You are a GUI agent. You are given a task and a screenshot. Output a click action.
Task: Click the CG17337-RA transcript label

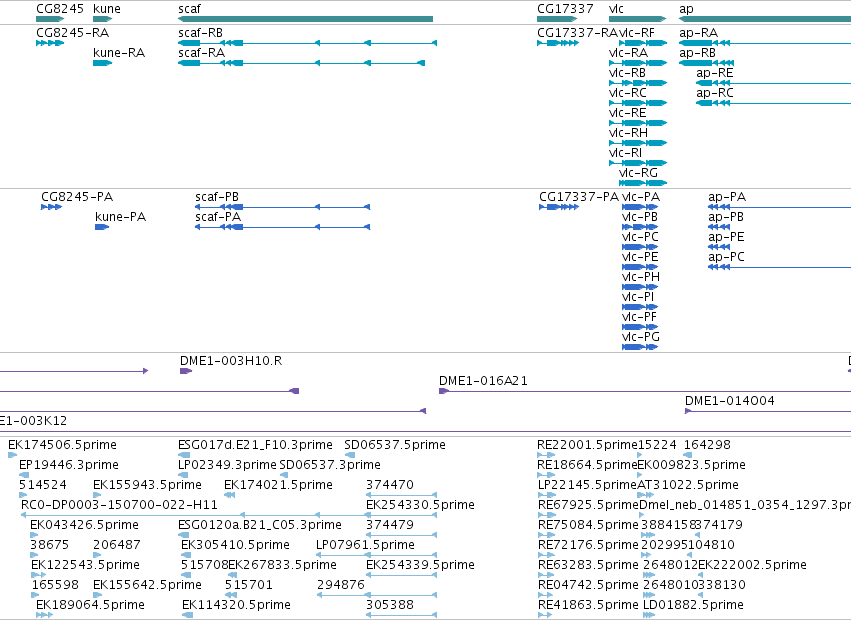click(577, 33)
